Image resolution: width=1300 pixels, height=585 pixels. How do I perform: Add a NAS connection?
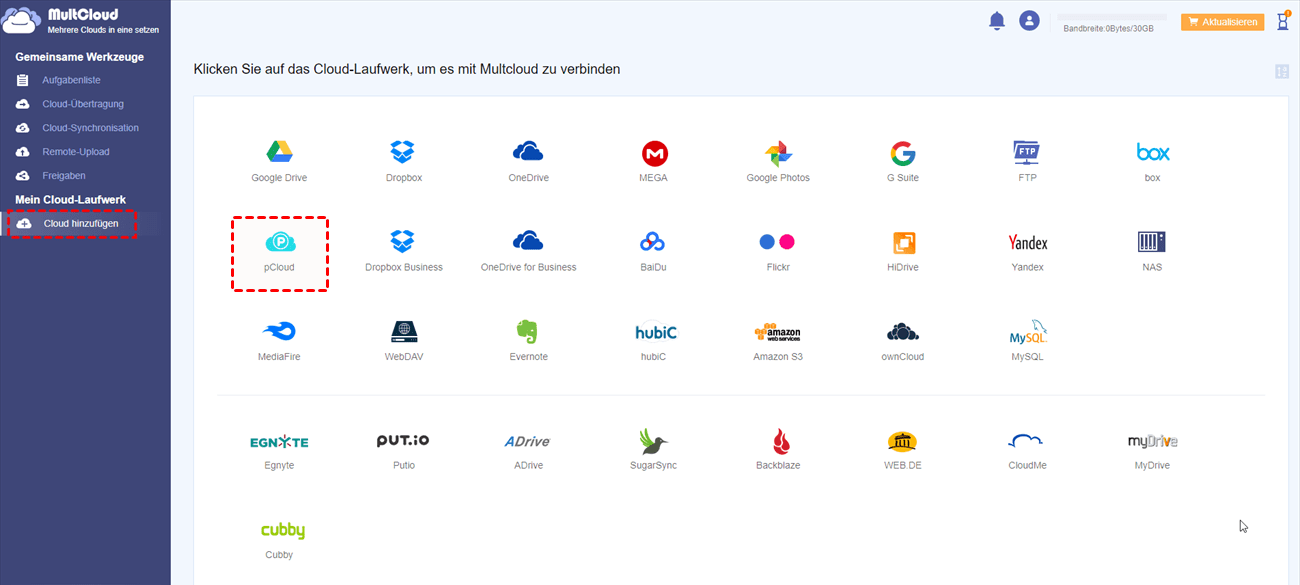pyautogui.click(x=1152, y=242)
